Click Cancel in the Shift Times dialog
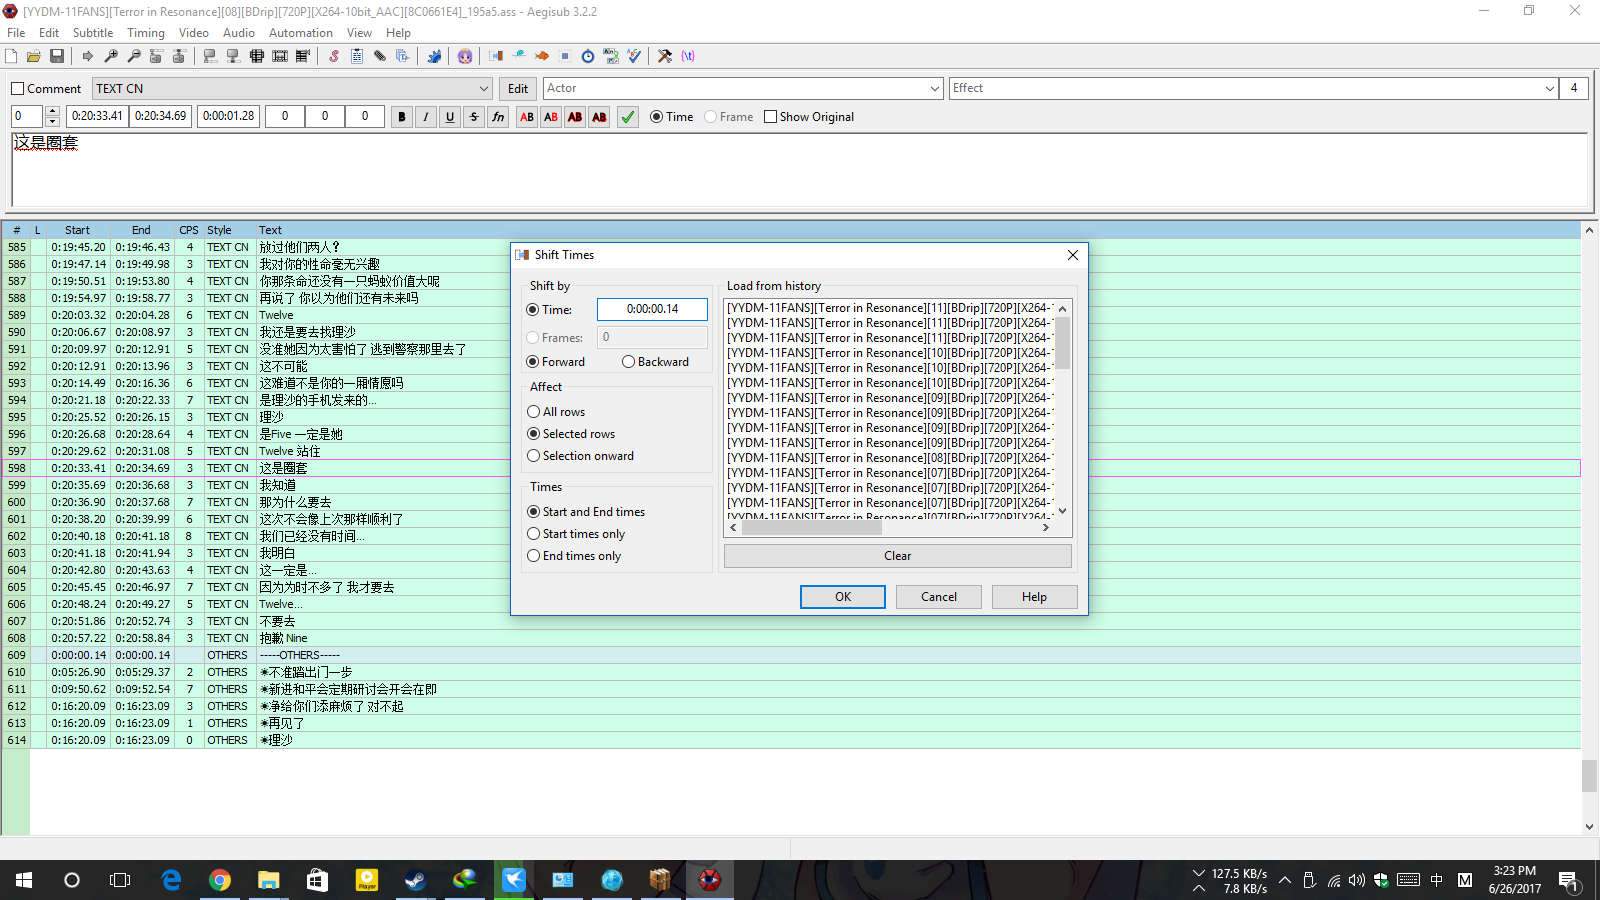1600x900 pixels. (939, 597)
